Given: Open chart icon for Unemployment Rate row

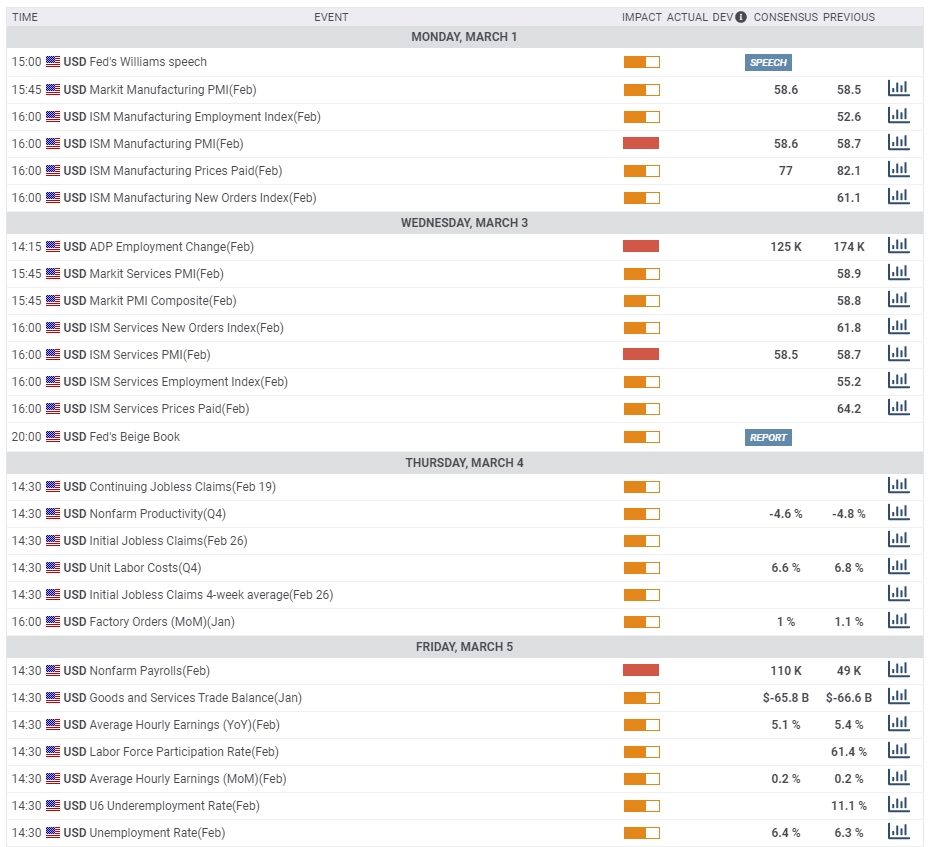Looking at the screenshot, I should coord(898,832).
